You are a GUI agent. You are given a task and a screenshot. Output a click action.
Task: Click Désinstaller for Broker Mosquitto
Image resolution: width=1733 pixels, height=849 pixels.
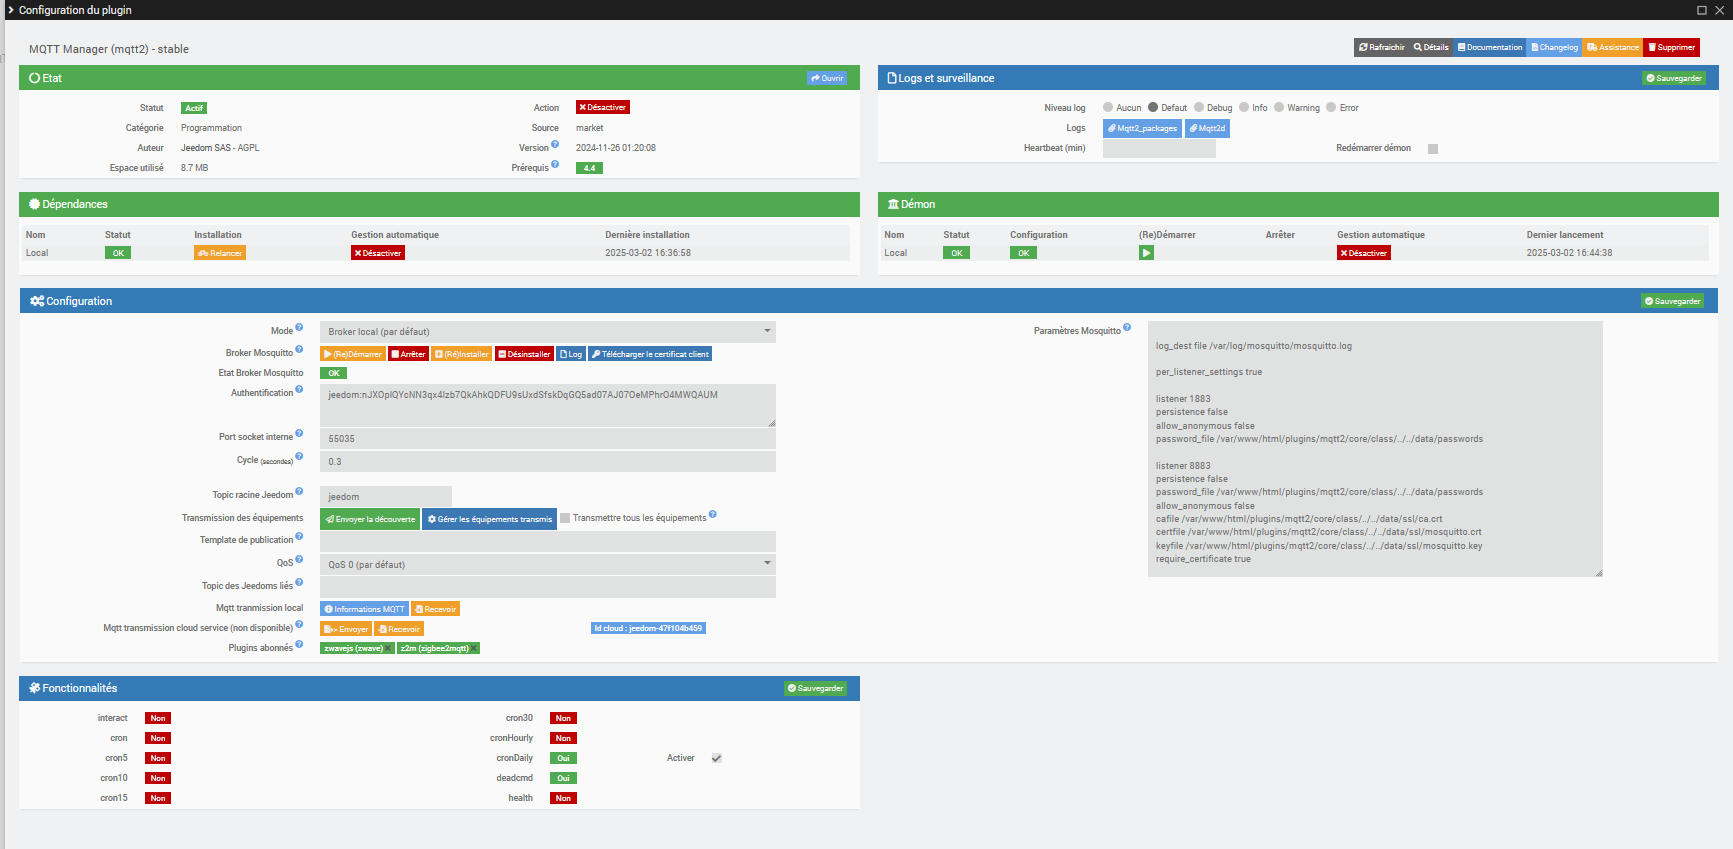pyautogui.click(x=524, y=354)
